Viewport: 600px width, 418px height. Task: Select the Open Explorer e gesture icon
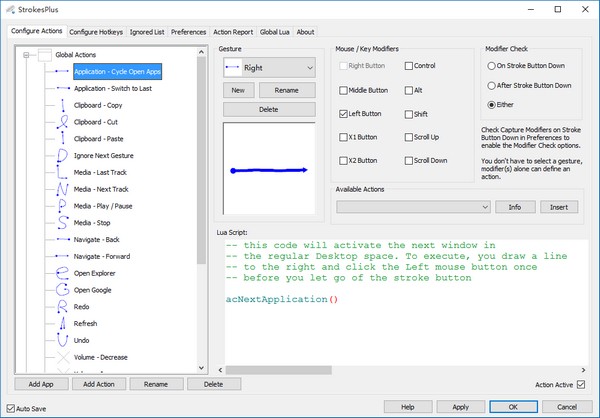coord(62,273)
